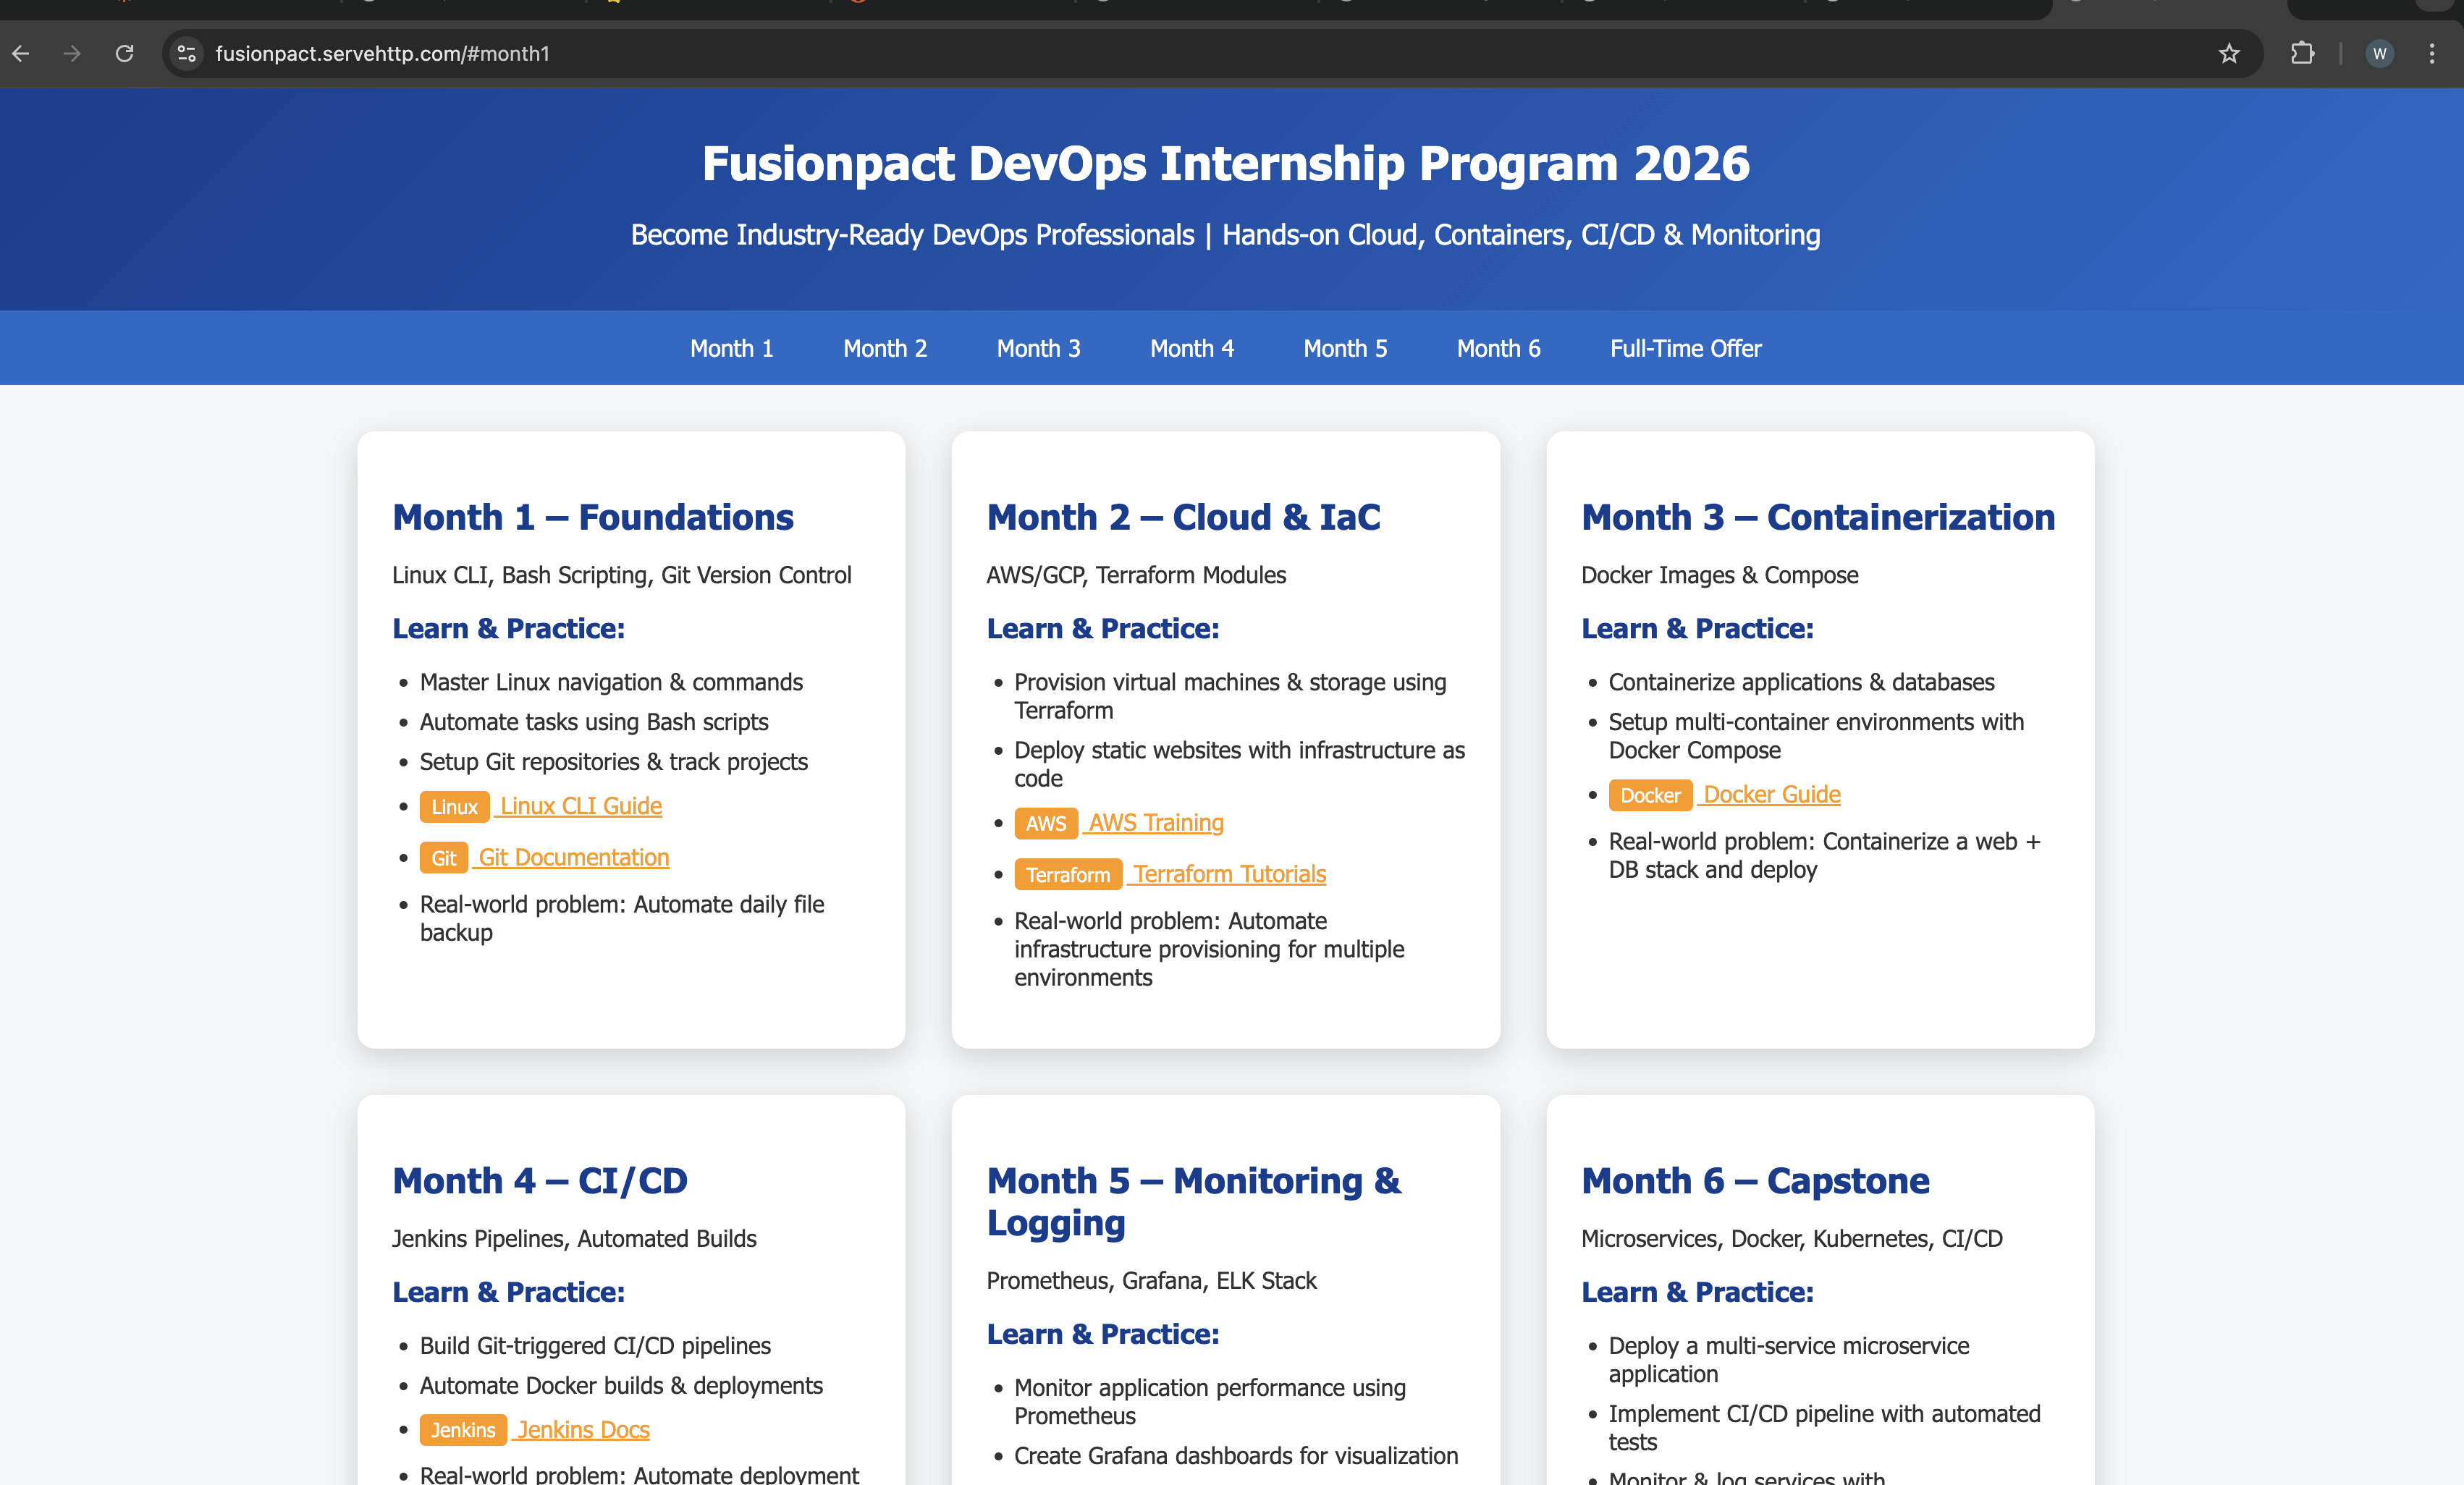Jump to Month 6 section

pos(1498,348)
